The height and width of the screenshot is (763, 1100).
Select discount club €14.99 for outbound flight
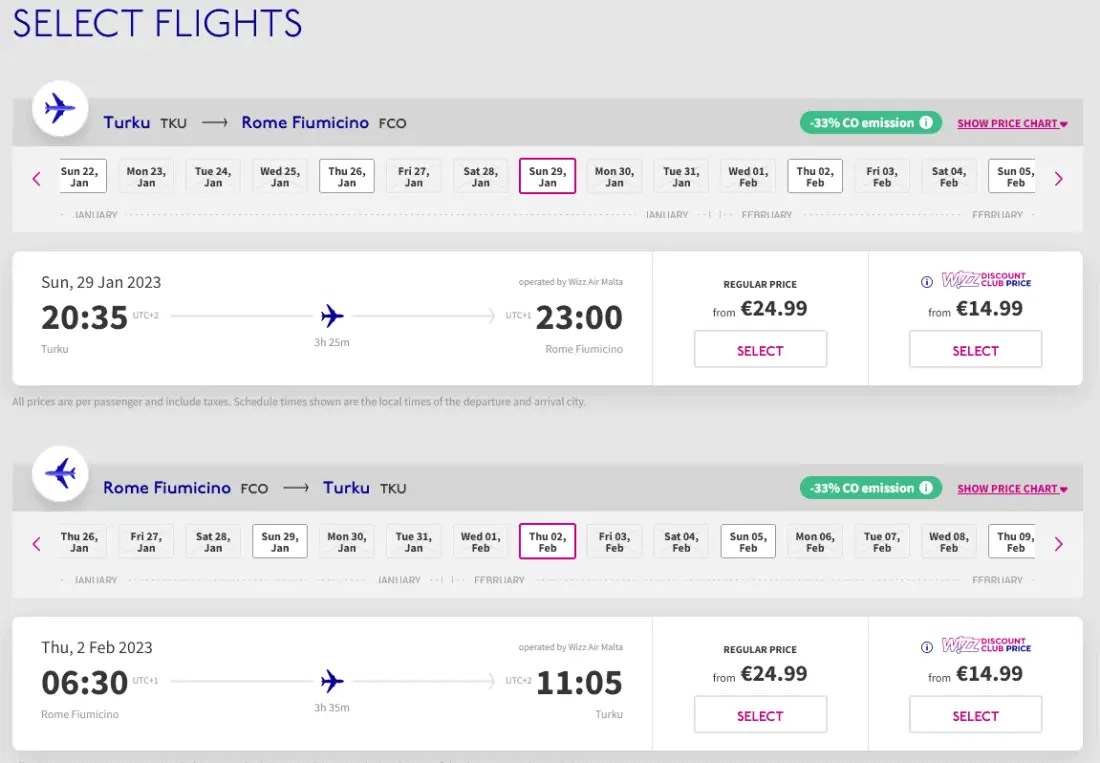[x=975, y=350]
